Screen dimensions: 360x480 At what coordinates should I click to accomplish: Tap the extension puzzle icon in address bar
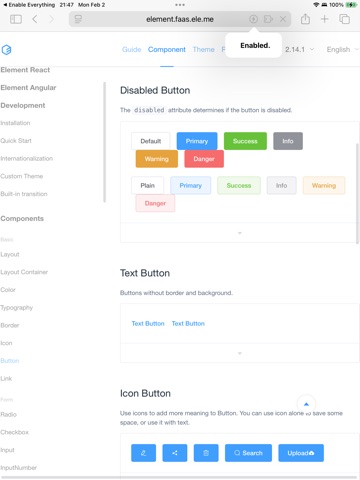(268, 19)
